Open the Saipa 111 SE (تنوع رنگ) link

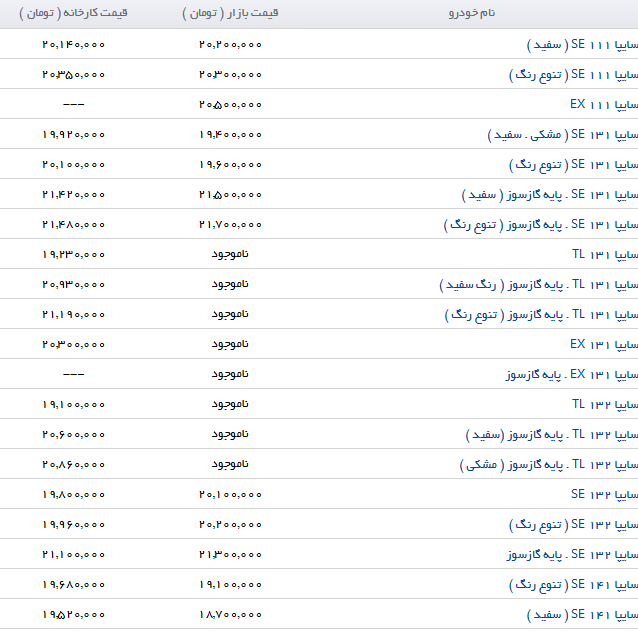pyautogui.click(x=573, y=74)
